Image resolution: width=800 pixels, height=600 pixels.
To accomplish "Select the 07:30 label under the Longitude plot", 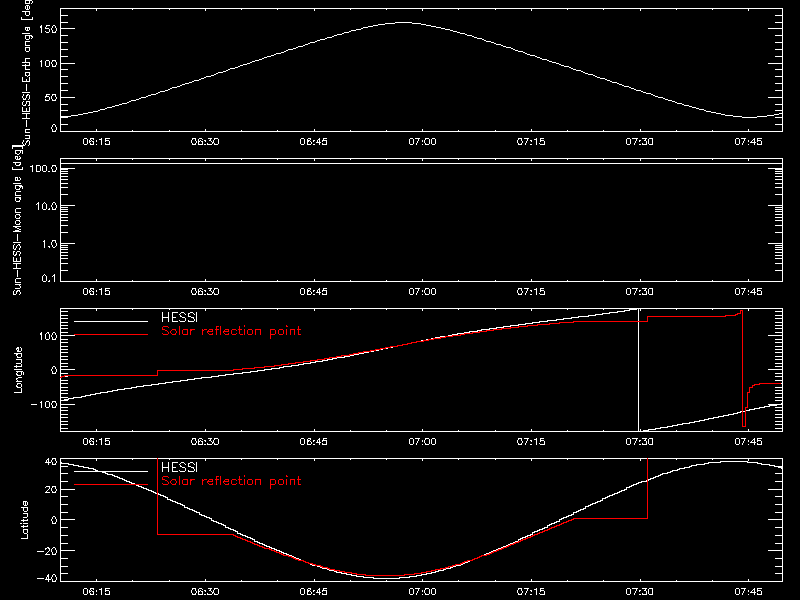I will point(640,441).
